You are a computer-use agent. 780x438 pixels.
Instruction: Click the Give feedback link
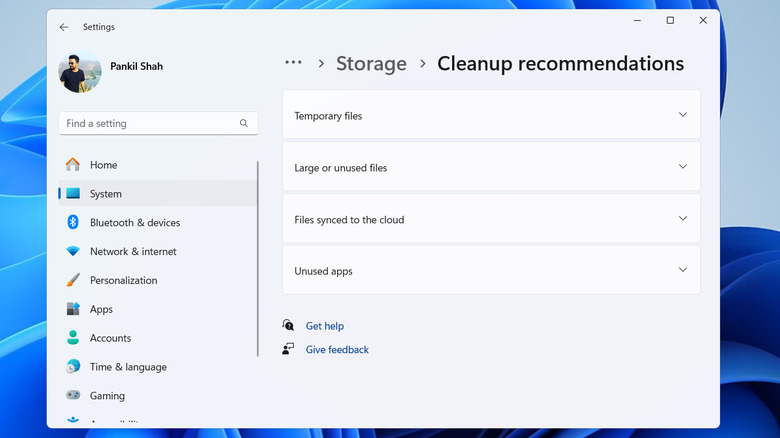click(337, 350)
